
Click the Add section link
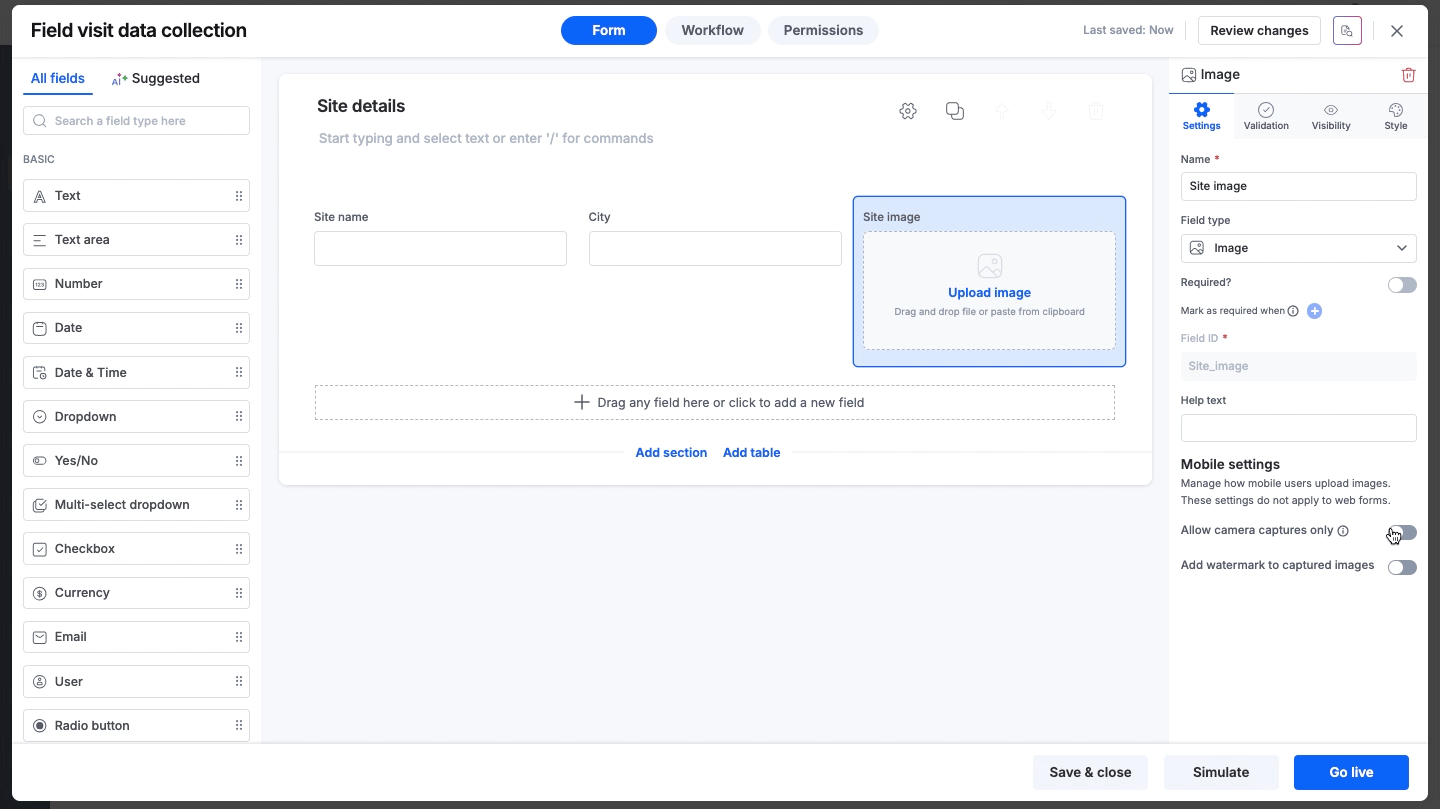(x=671, y=453)
